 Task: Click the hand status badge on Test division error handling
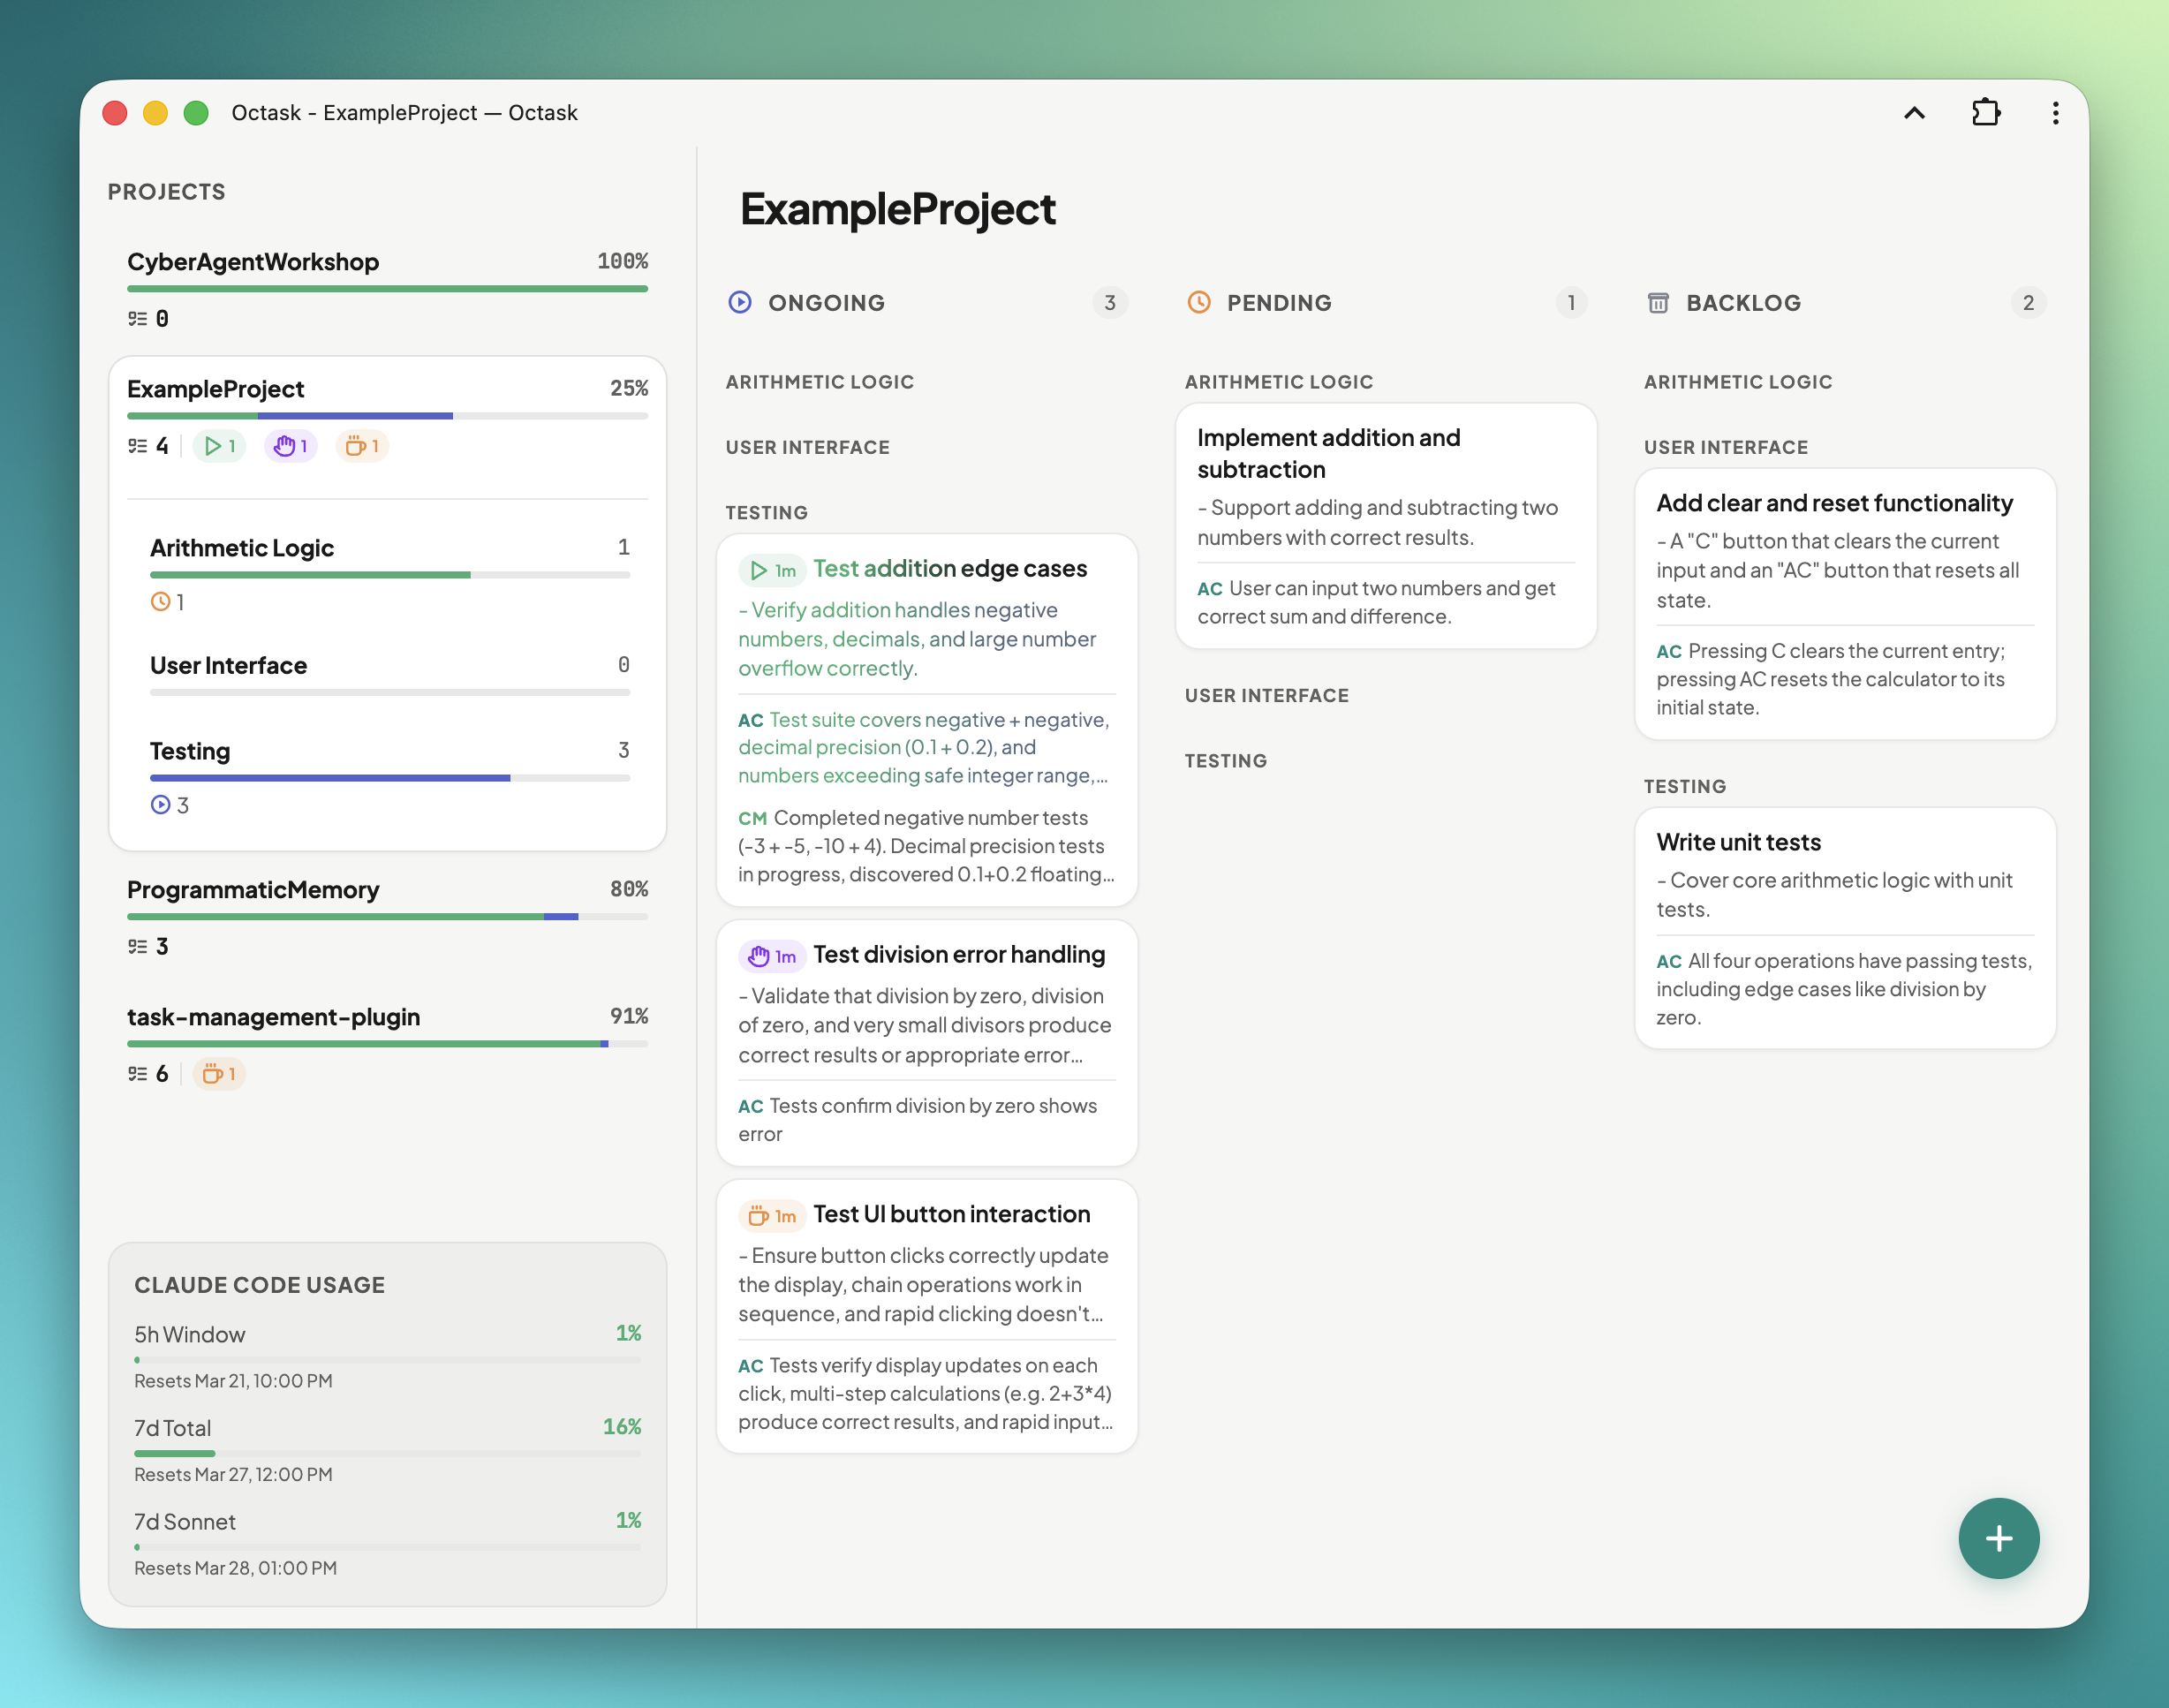pyautogui.click(x=771, y=956)
